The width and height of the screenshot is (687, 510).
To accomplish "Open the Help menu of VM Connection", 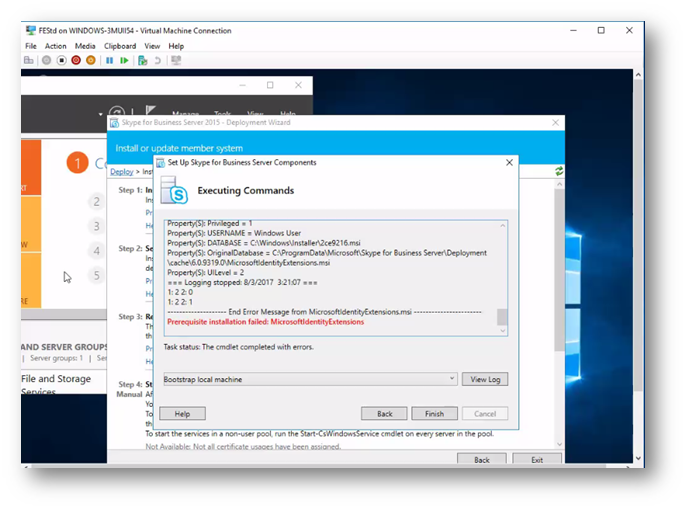I will [176, 46].
